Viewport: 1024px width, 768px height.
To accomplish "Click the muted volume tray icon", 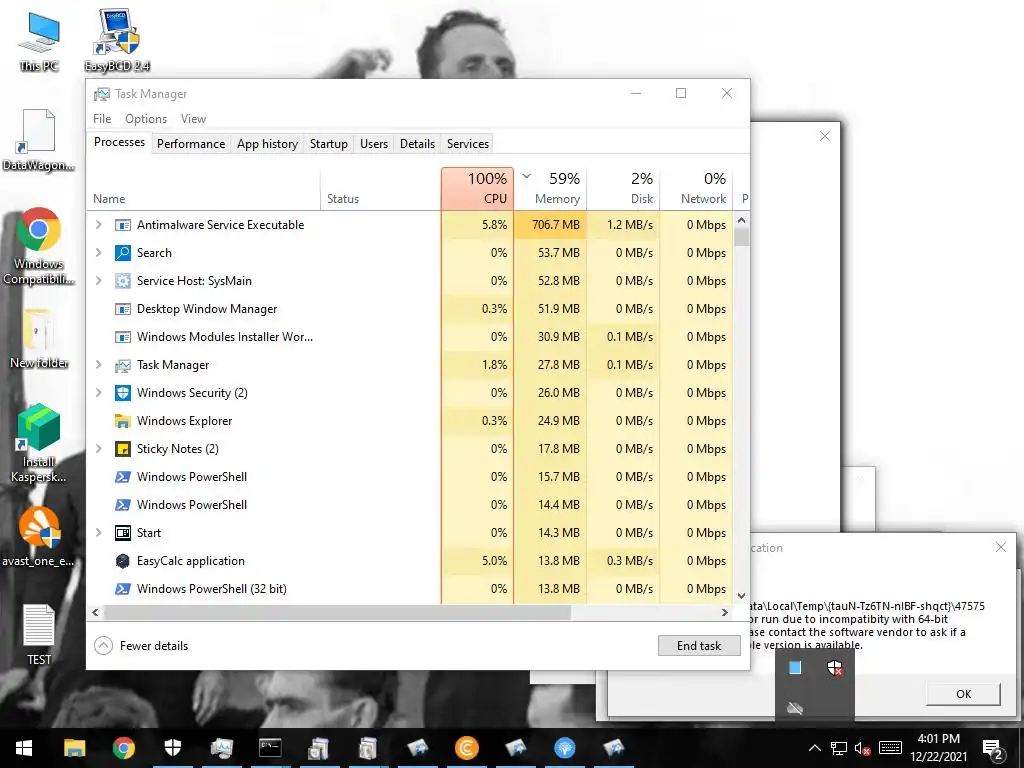I will [x=862, y=748].
